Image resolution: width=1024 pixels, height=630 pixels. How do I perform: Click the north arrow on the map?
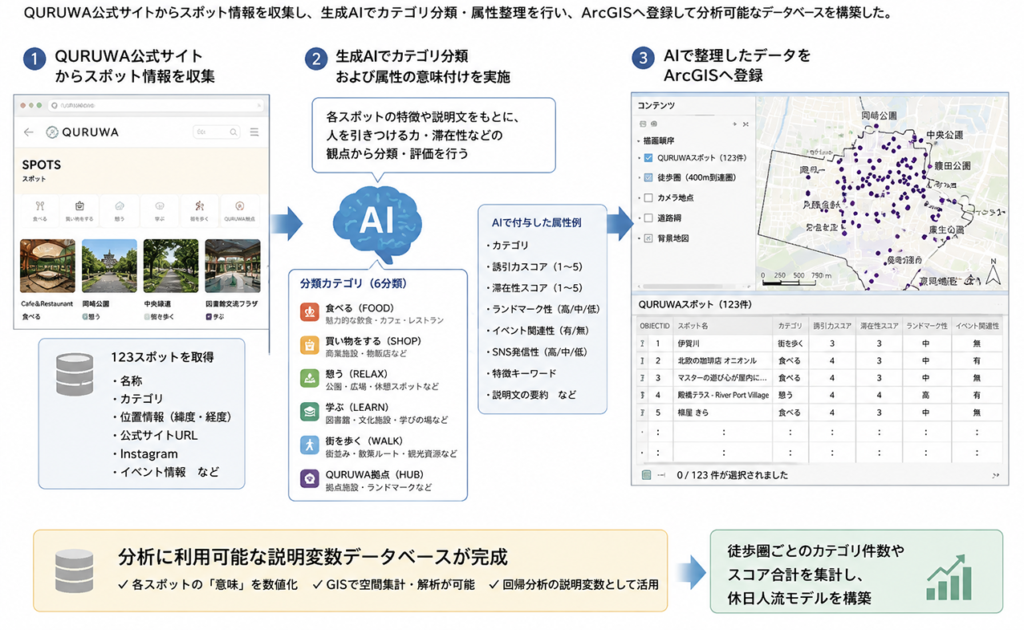[993, 273]
